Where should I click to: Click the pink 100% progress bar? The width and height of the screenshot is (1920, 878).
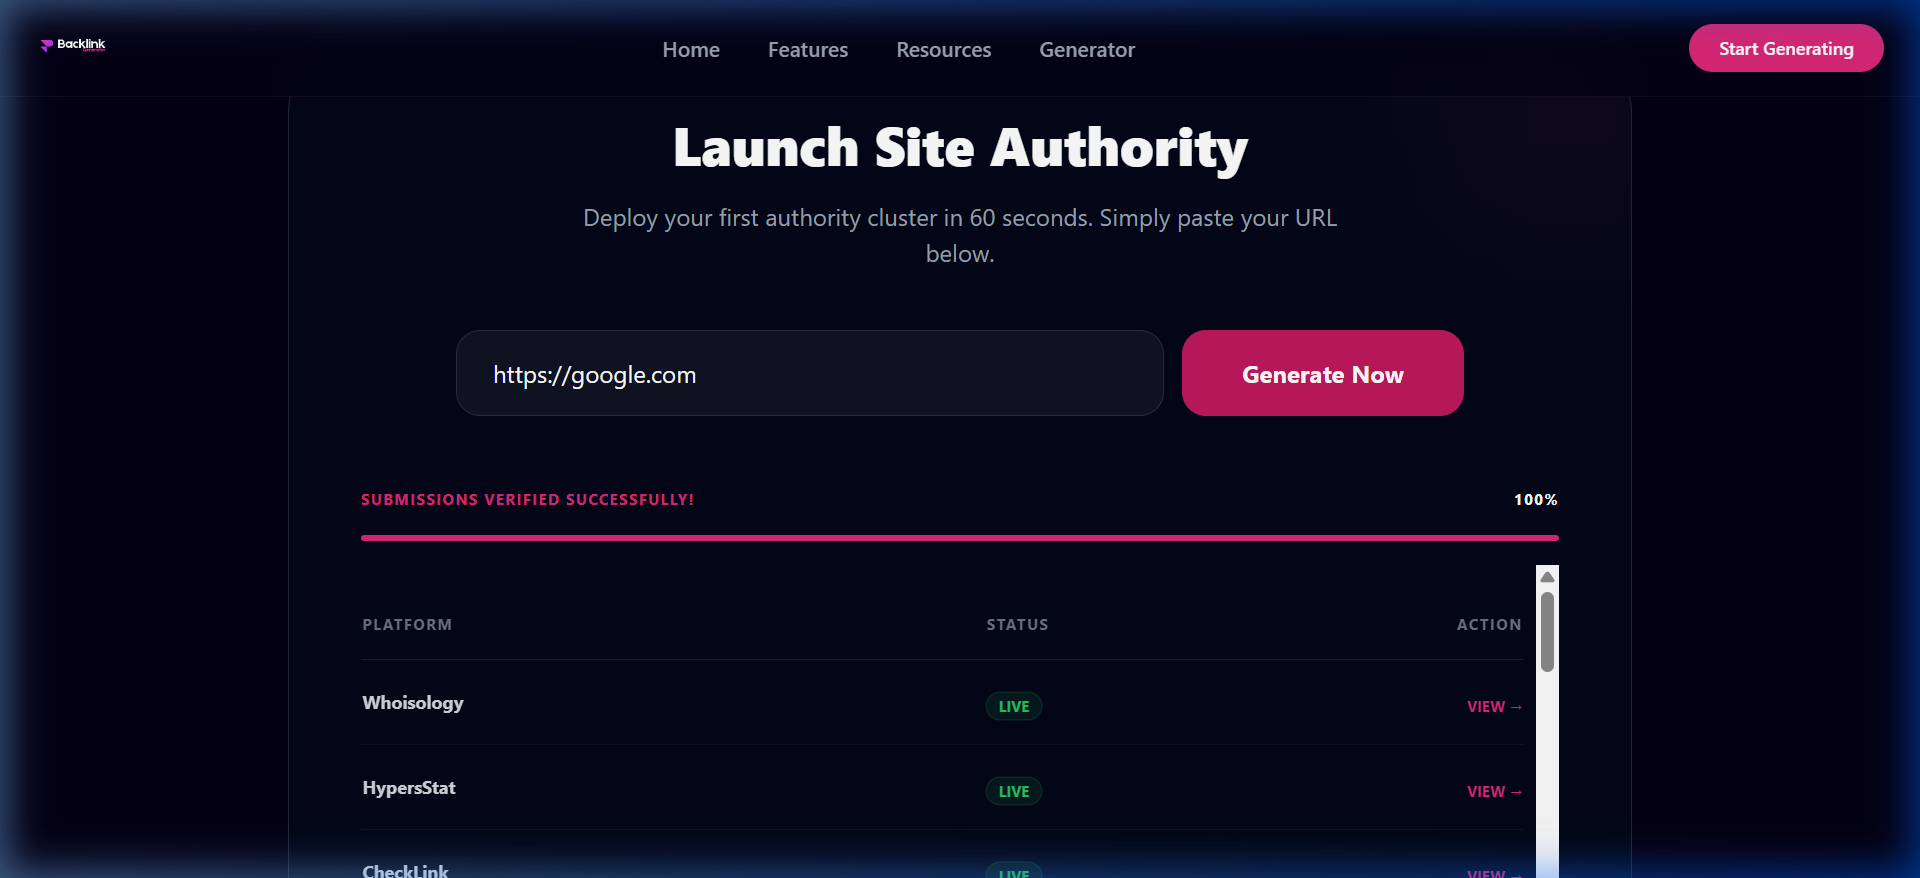(959, 538)
